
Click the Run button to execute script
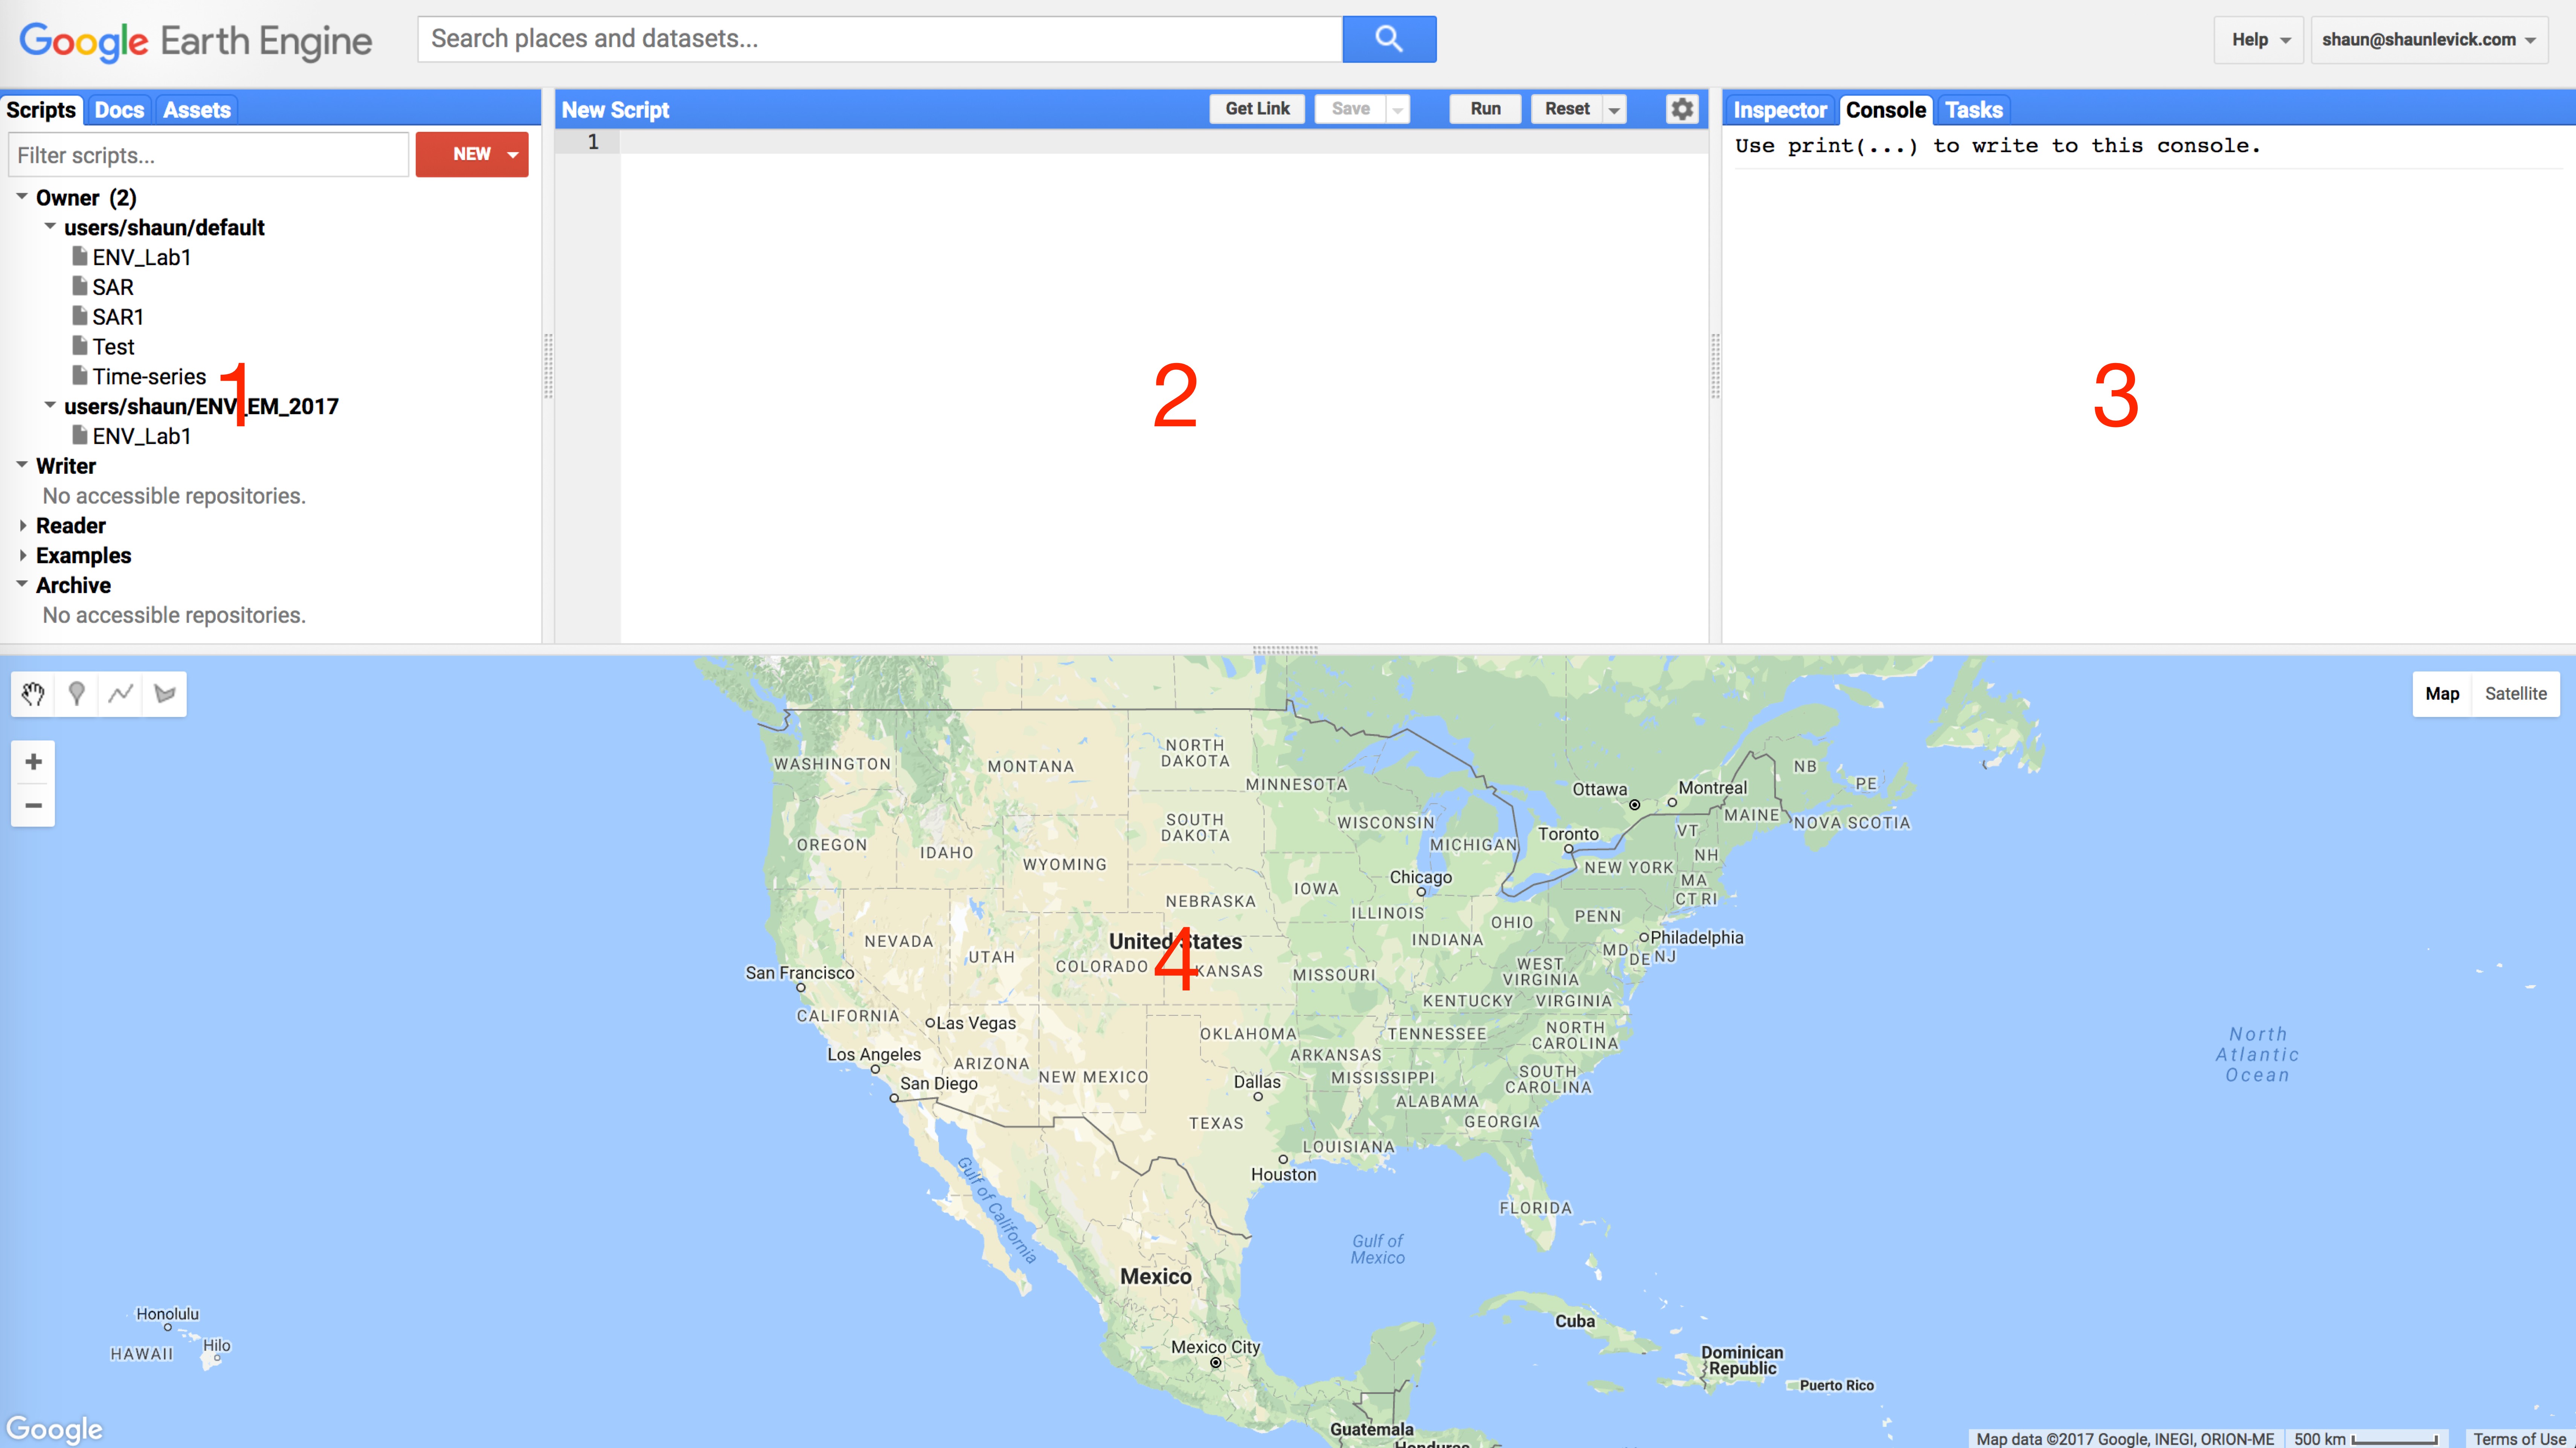tap(1484, 110)
